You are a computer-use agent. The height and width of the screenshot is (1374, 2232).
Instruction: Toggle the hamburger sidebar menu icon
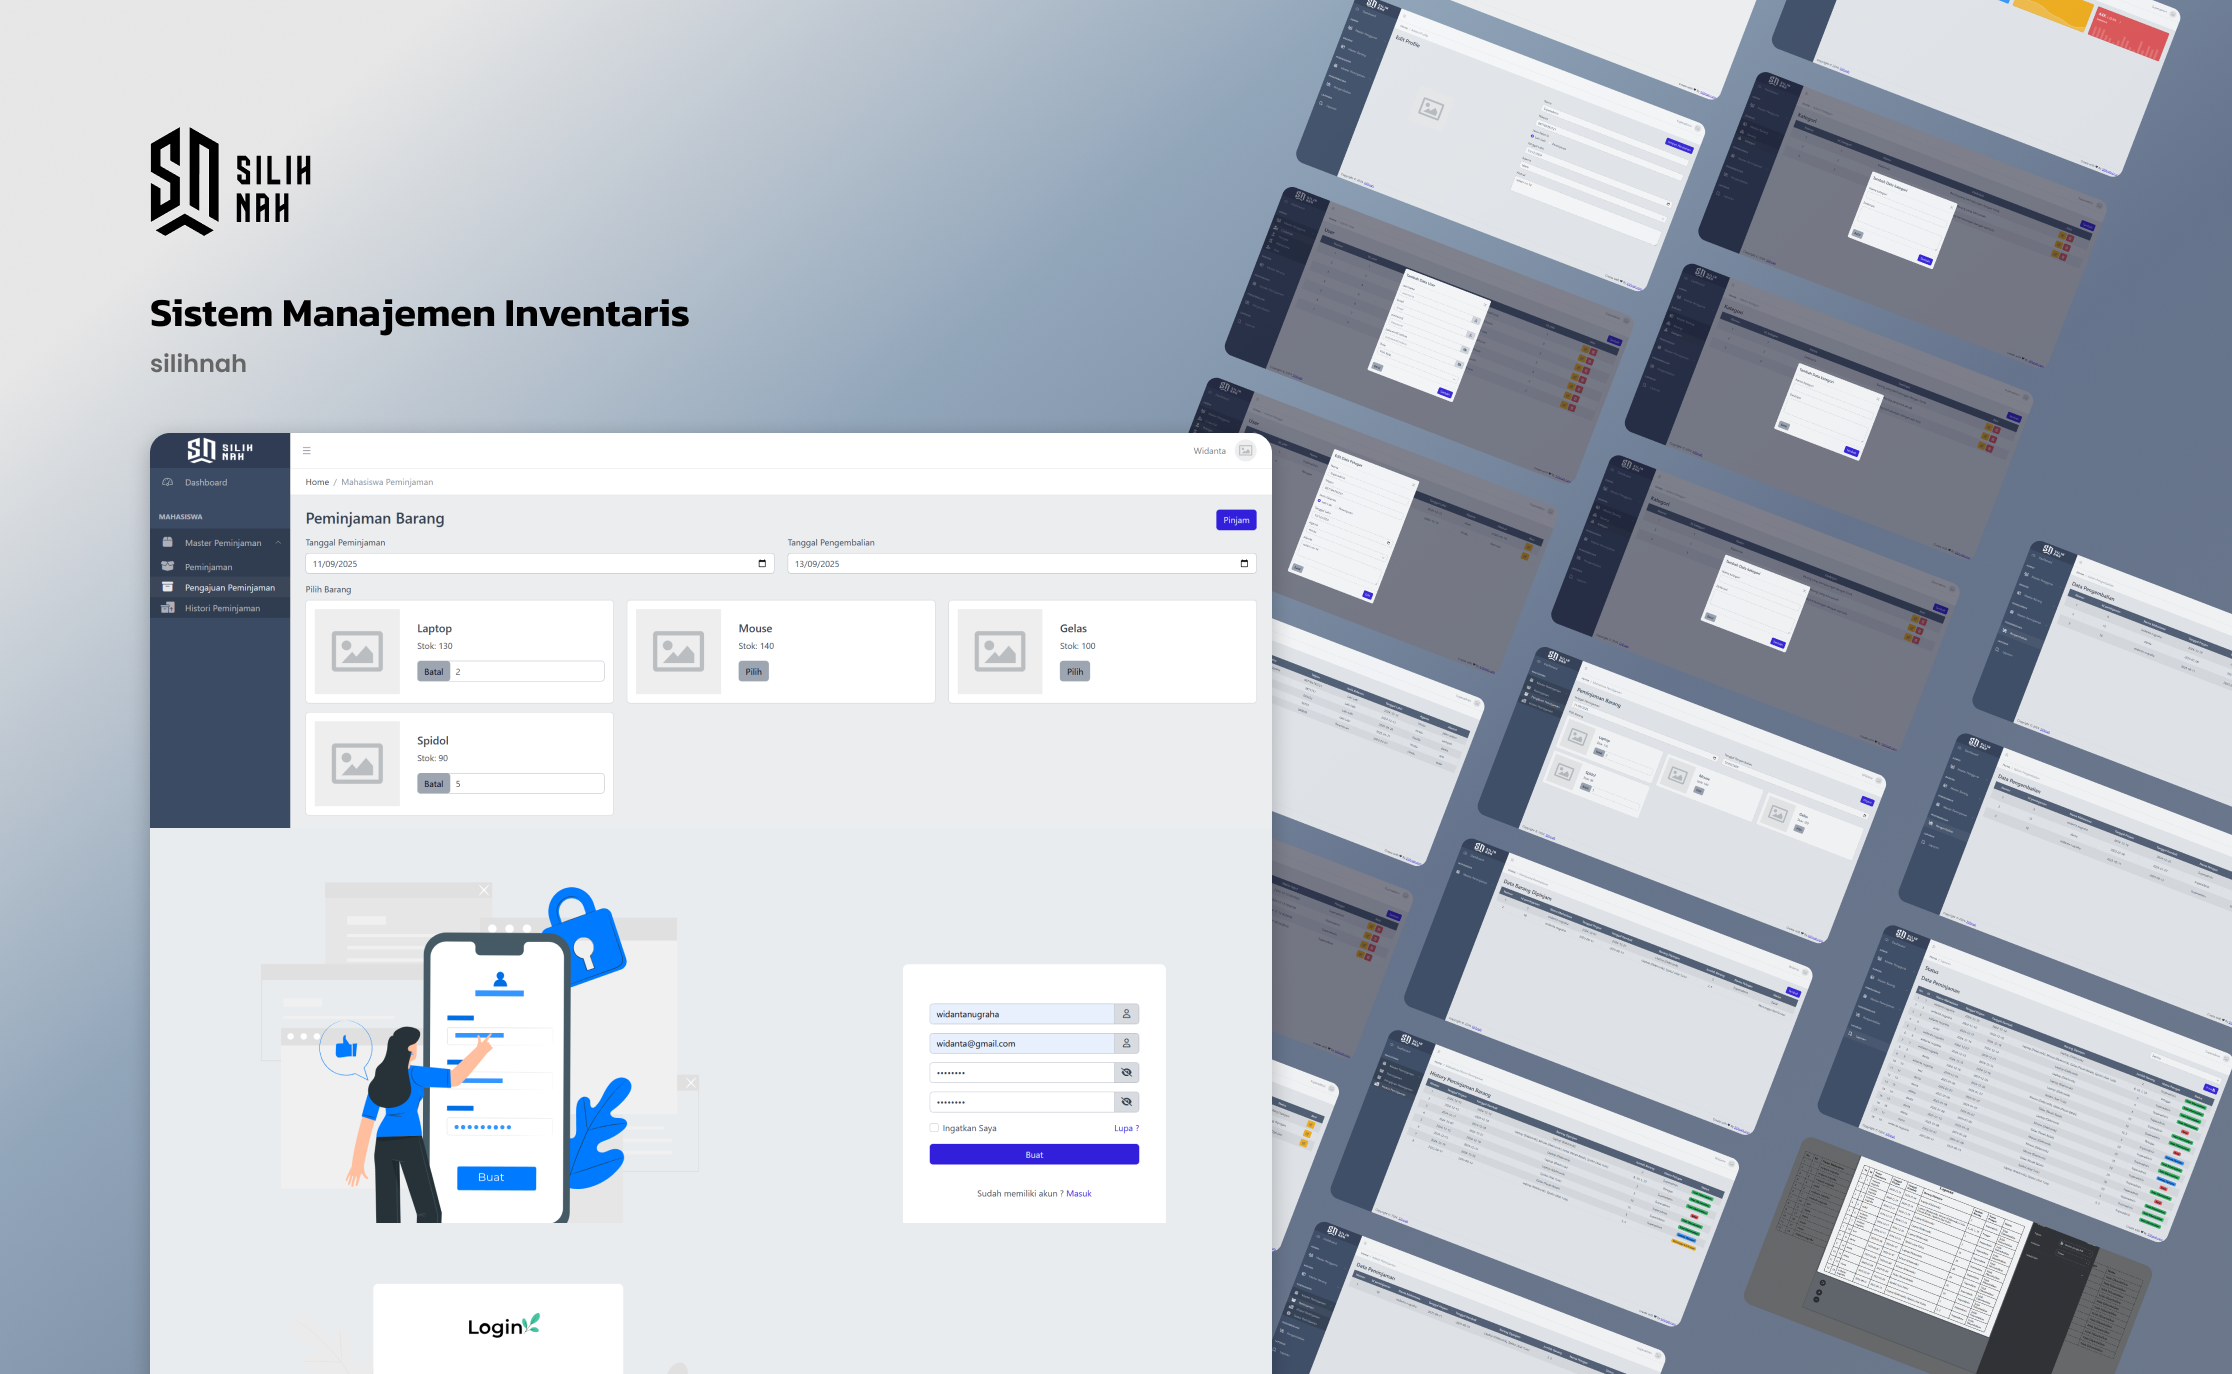pos(307,451)
